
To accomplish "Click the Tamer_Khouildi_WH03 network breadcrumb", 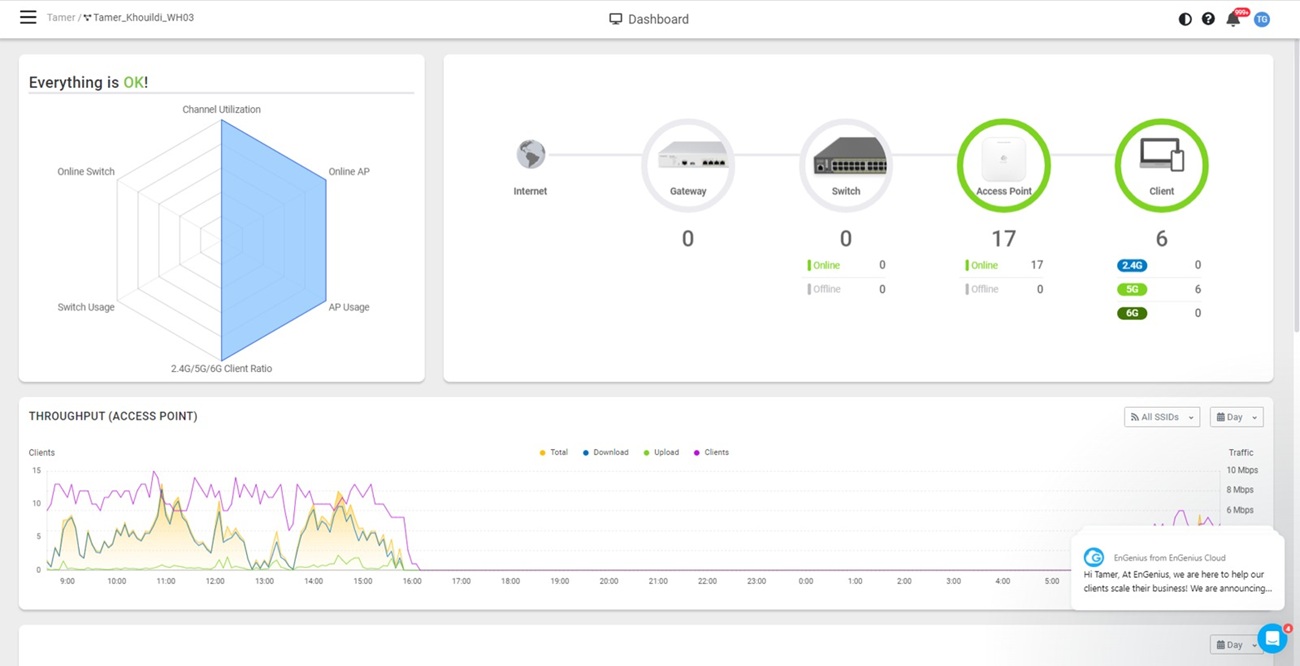I will pos(142,18).
